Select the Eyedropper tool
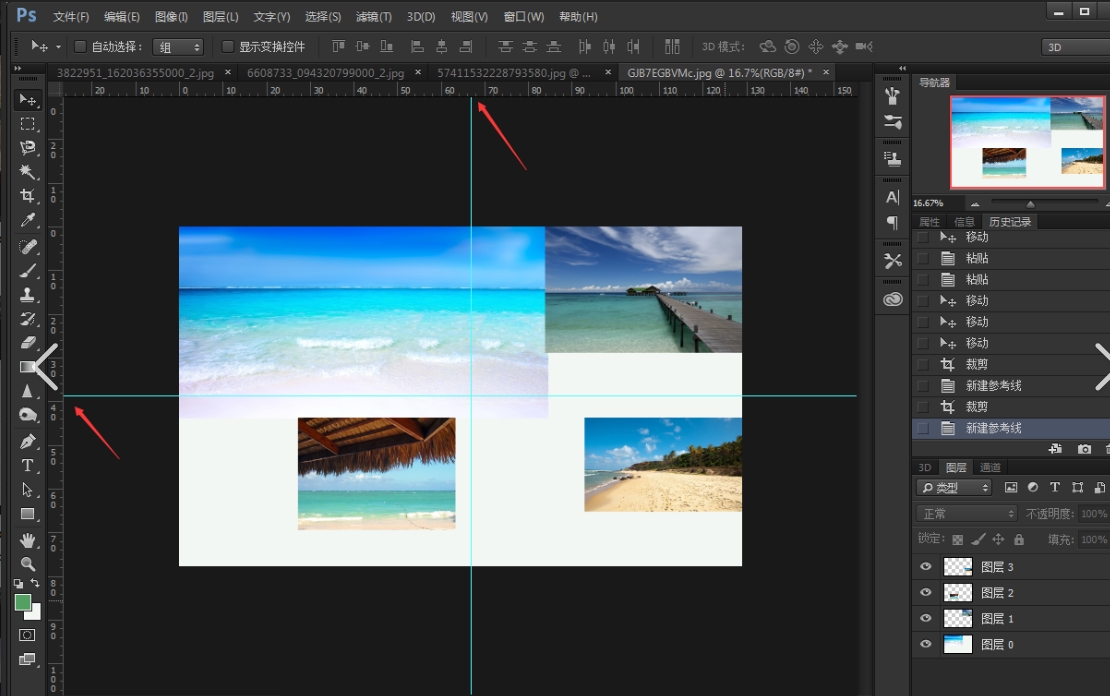This screenshot has height=696, width=1110. click(x=28, y=220)
